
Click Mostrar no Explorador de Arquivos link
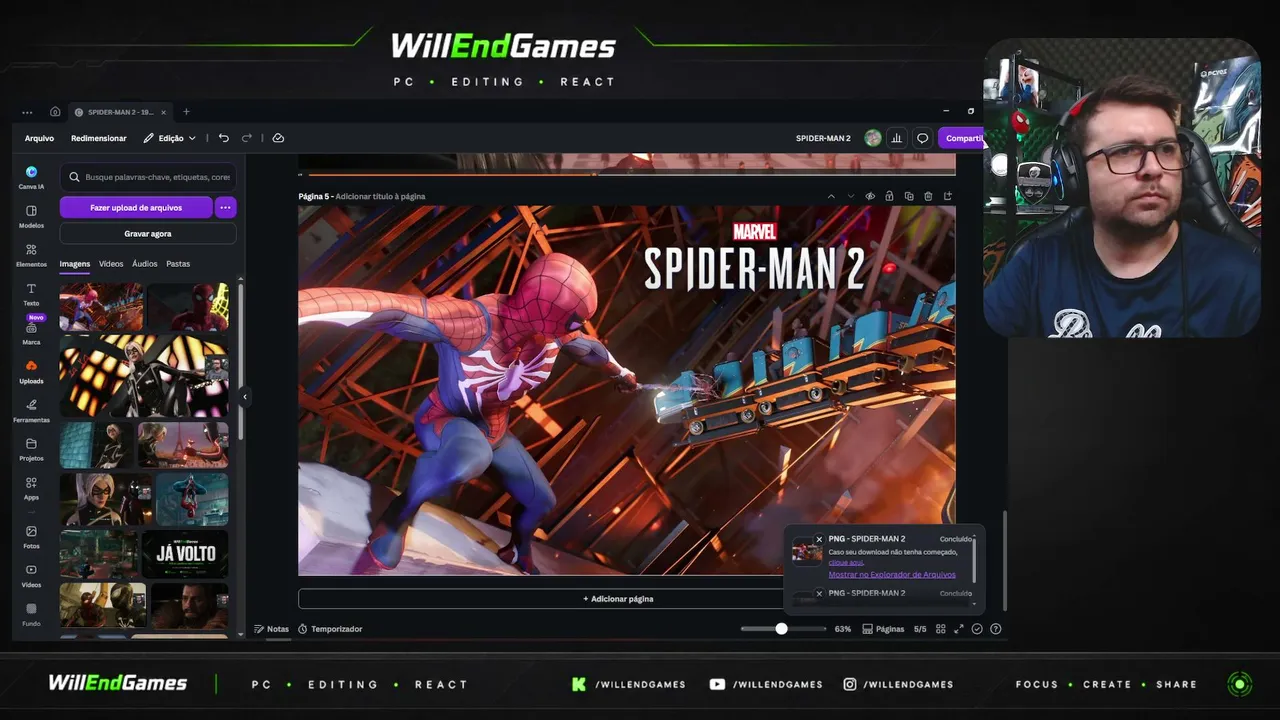pyautogui.click(x=892, y=575)
